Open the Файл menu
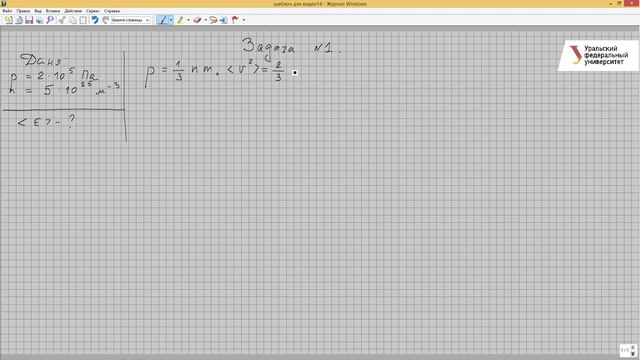Screen dimensions: 640x360 [x=7, y=11]
